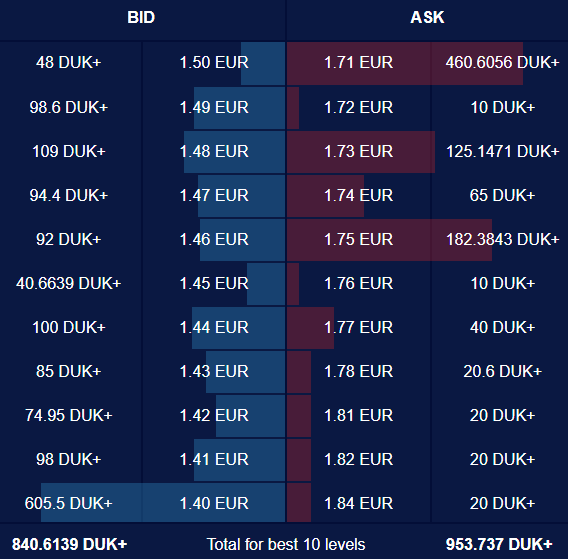The height and width of the screenshot is (559, 568).
Task: Click the 460.6056 DUK+ ask volume
Action: (x=502, y=62)
